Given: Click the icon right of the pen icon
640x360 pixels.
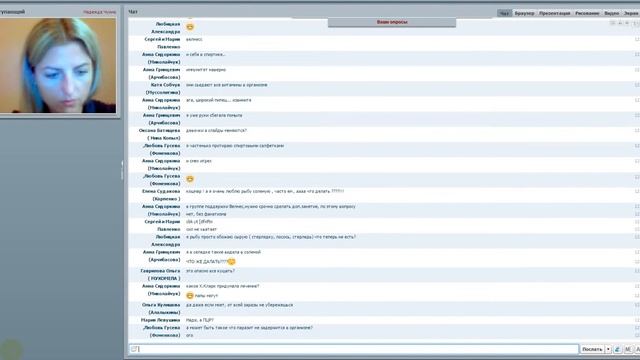Looking at the screenshot, I should coord(628,349).
